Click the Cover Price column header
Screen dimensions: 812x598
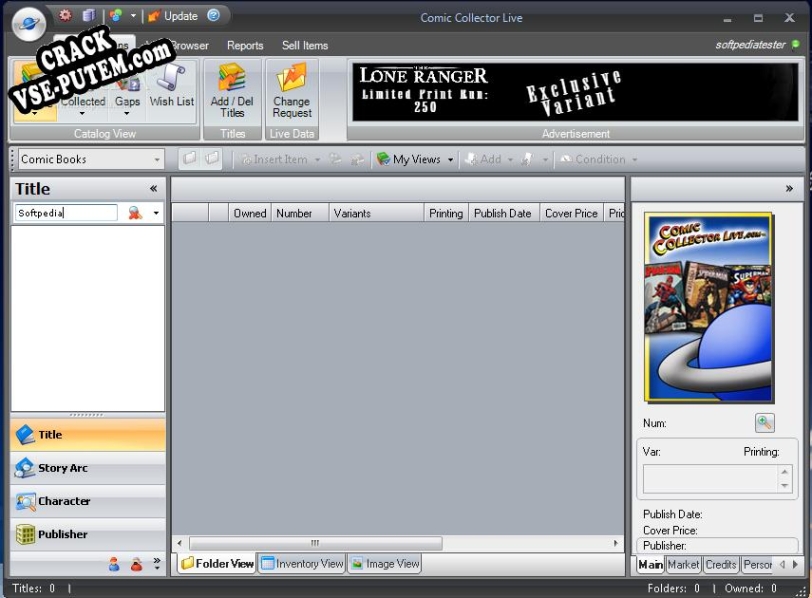571,213
